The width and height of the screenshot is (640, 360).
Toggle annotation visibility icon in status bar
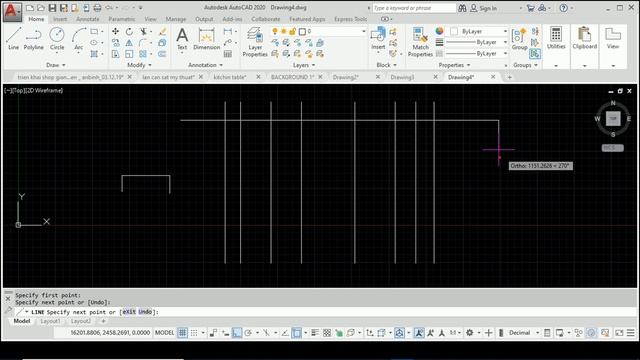419,333
